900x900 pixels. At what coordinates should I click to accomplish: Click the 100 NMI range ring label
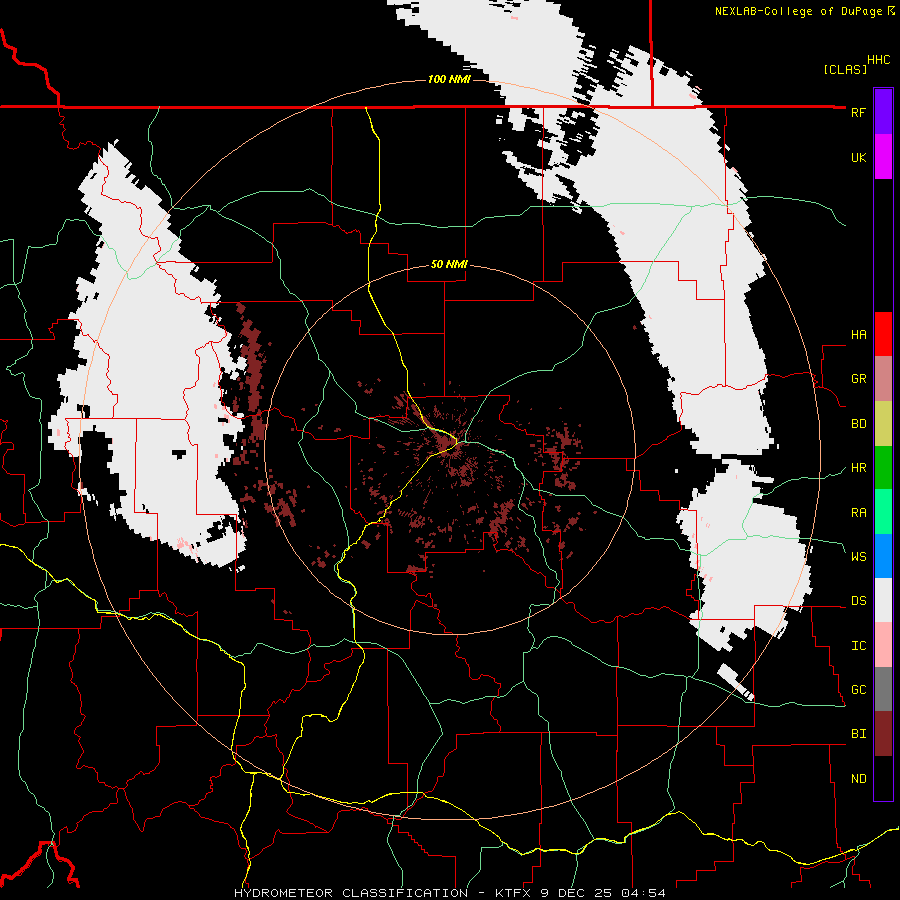click(449, 79)
